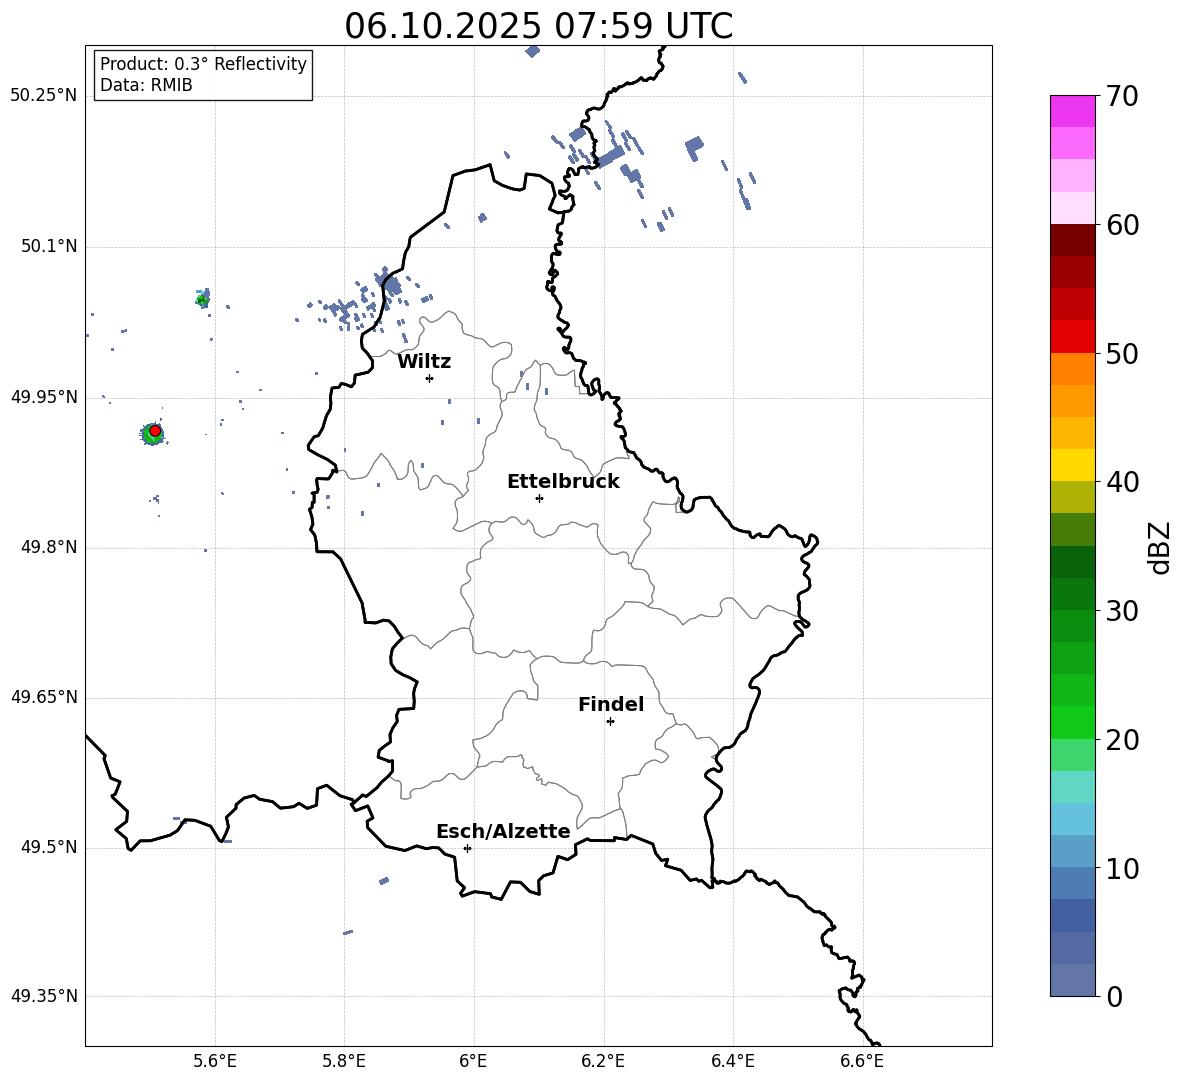Click the bright red colorbar segment above 50
Viewport: 1184px width, 1081px height.
point(1072,337)
